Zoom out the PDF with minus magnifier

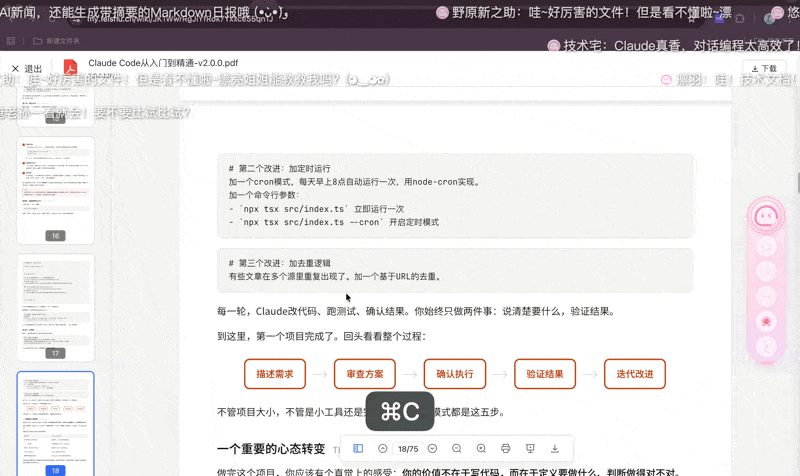[457, 448]
